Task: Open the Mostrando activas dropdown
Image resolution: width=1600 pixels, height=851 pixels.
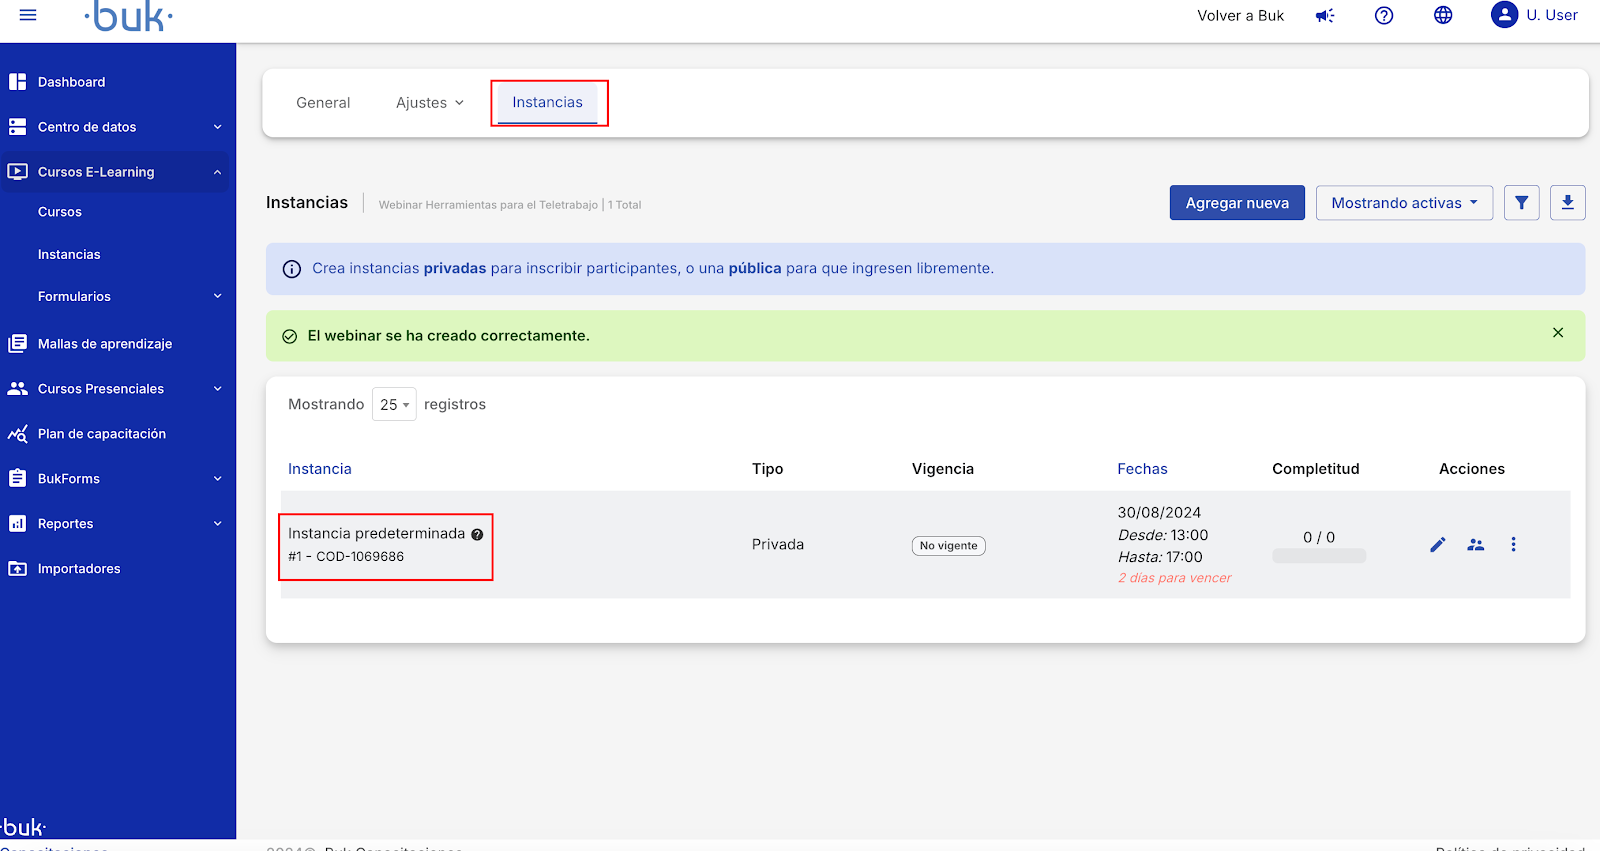Action: (x=1403, y=203)
